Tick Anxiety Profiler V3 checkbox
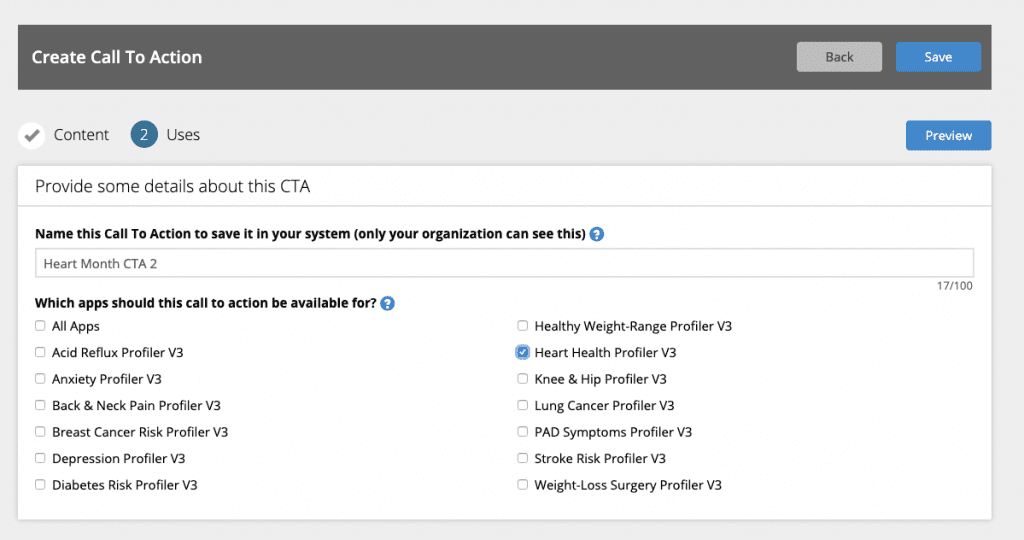 point(40,379)
